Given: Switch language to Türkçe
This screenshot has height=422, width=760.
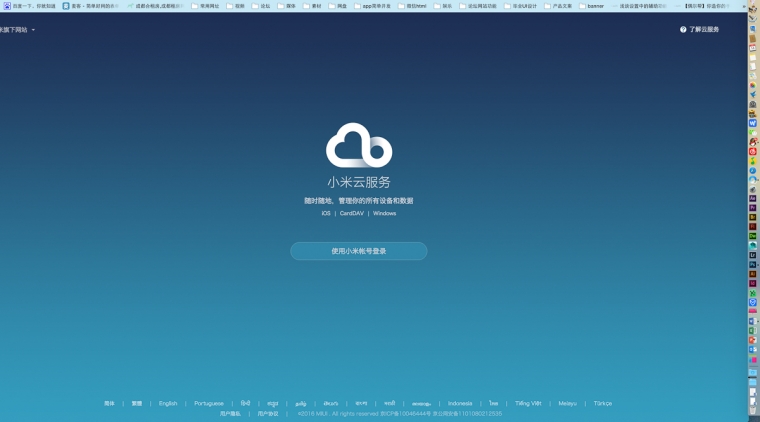Looking at the screenshot, I should pos(602,403).
